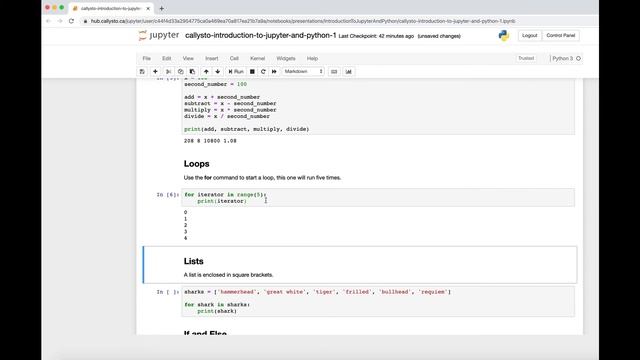
Task: Click the Loops heading
Action: (x=196, y=164)
